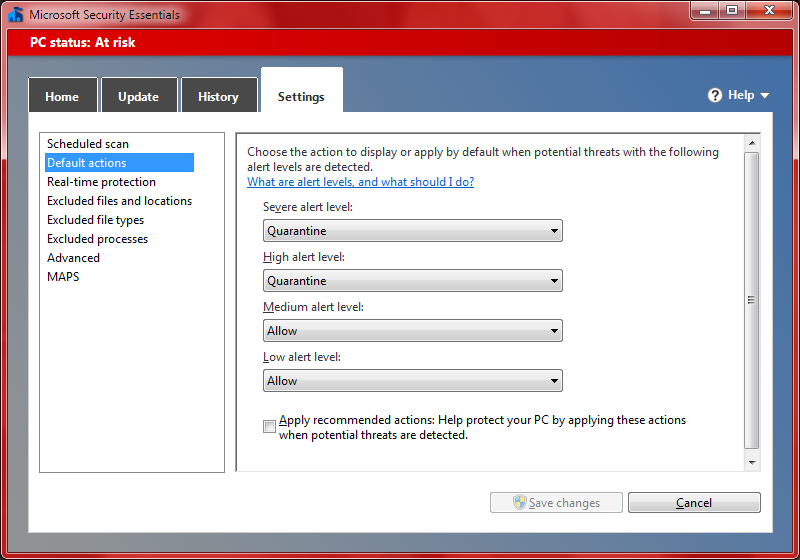Screen dimensions: 800x560
Task: Open Excluded file types settings
Action: point(95,220)
